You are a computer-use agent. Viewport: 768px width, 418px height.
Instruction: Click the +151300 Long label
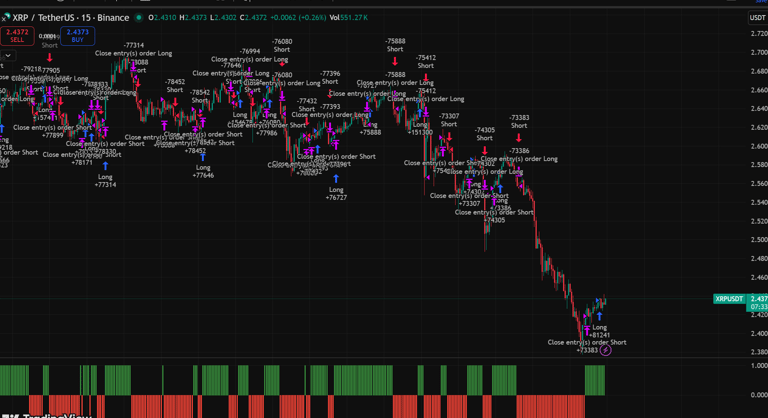(x=420, y=128)
